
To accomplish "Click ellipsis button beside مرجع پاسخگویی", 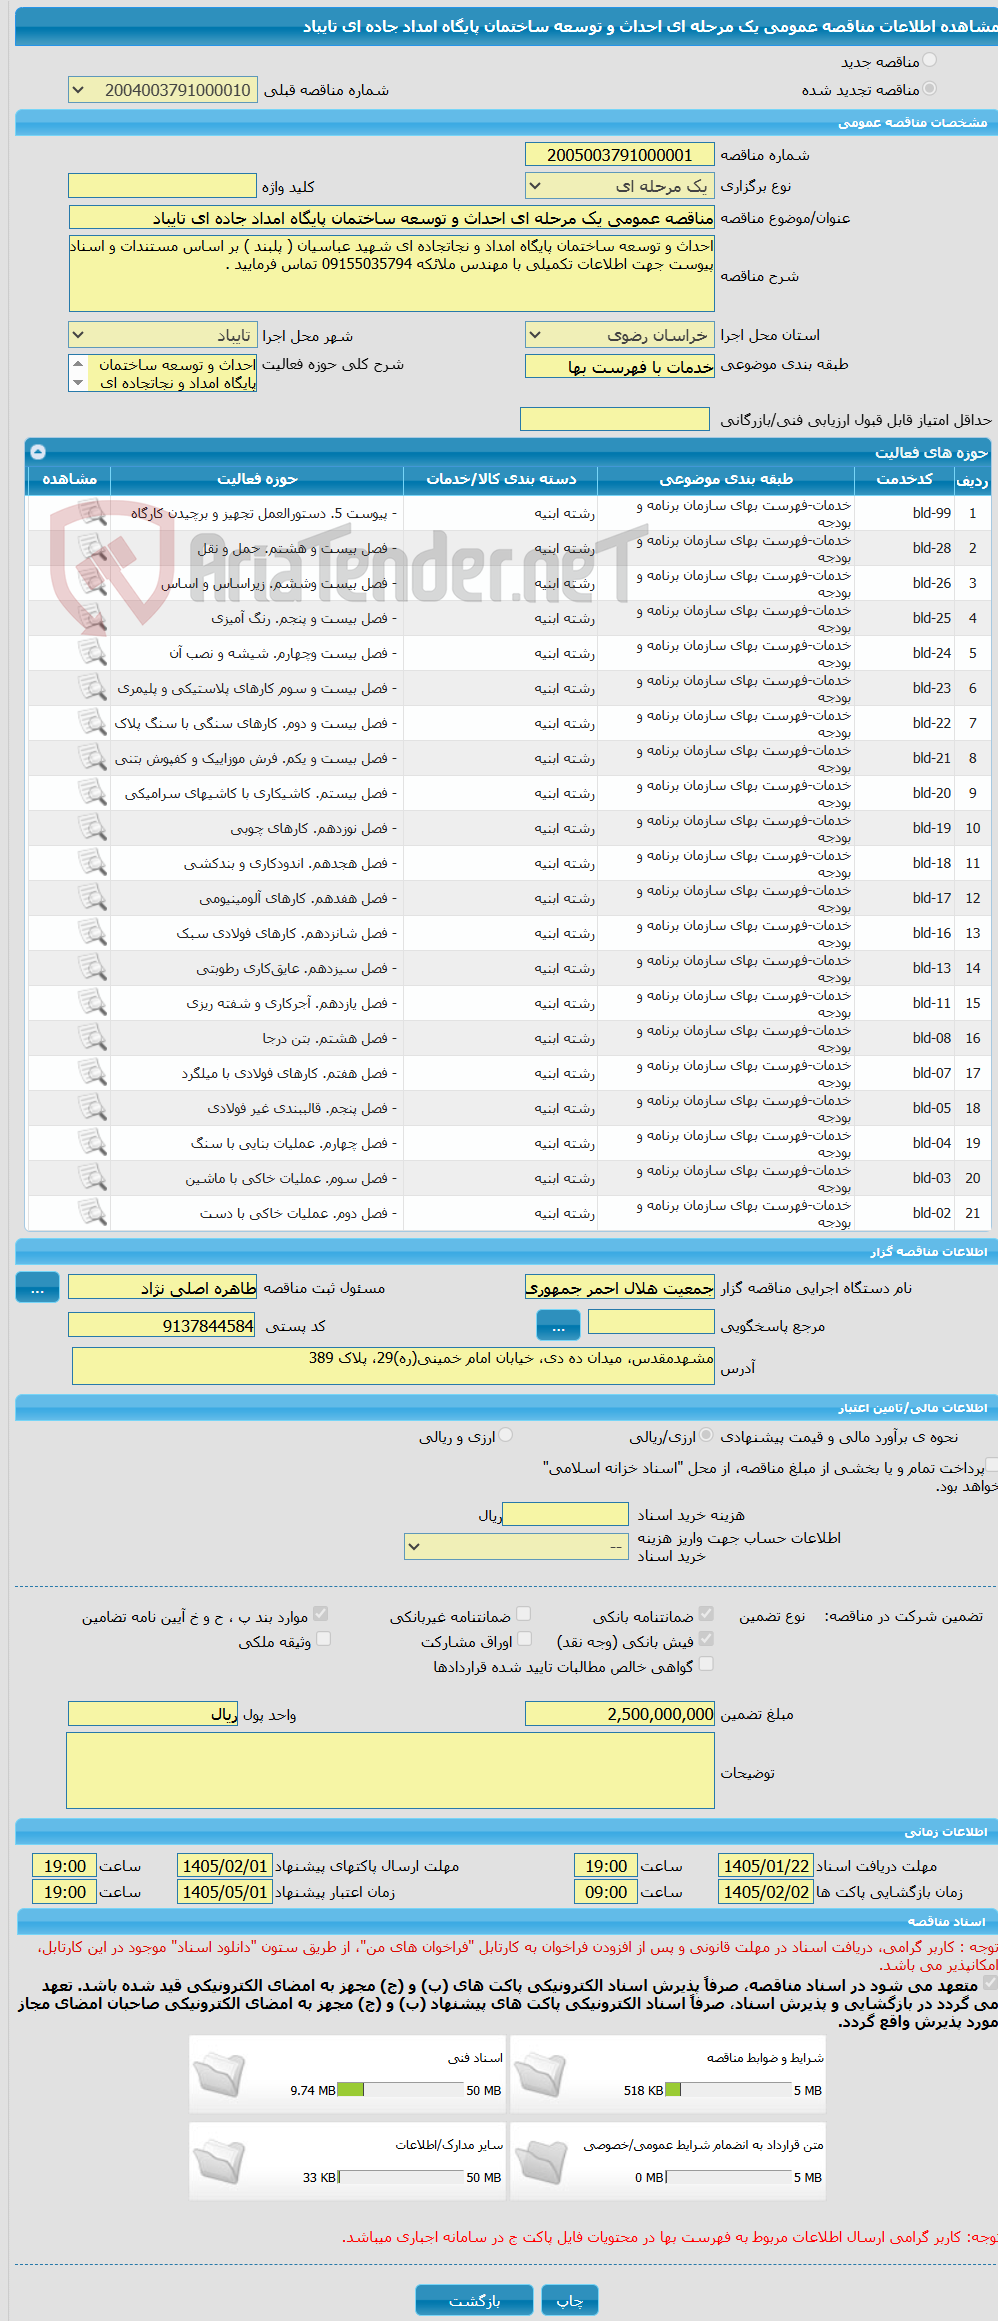I will [x=558, y=1326].
